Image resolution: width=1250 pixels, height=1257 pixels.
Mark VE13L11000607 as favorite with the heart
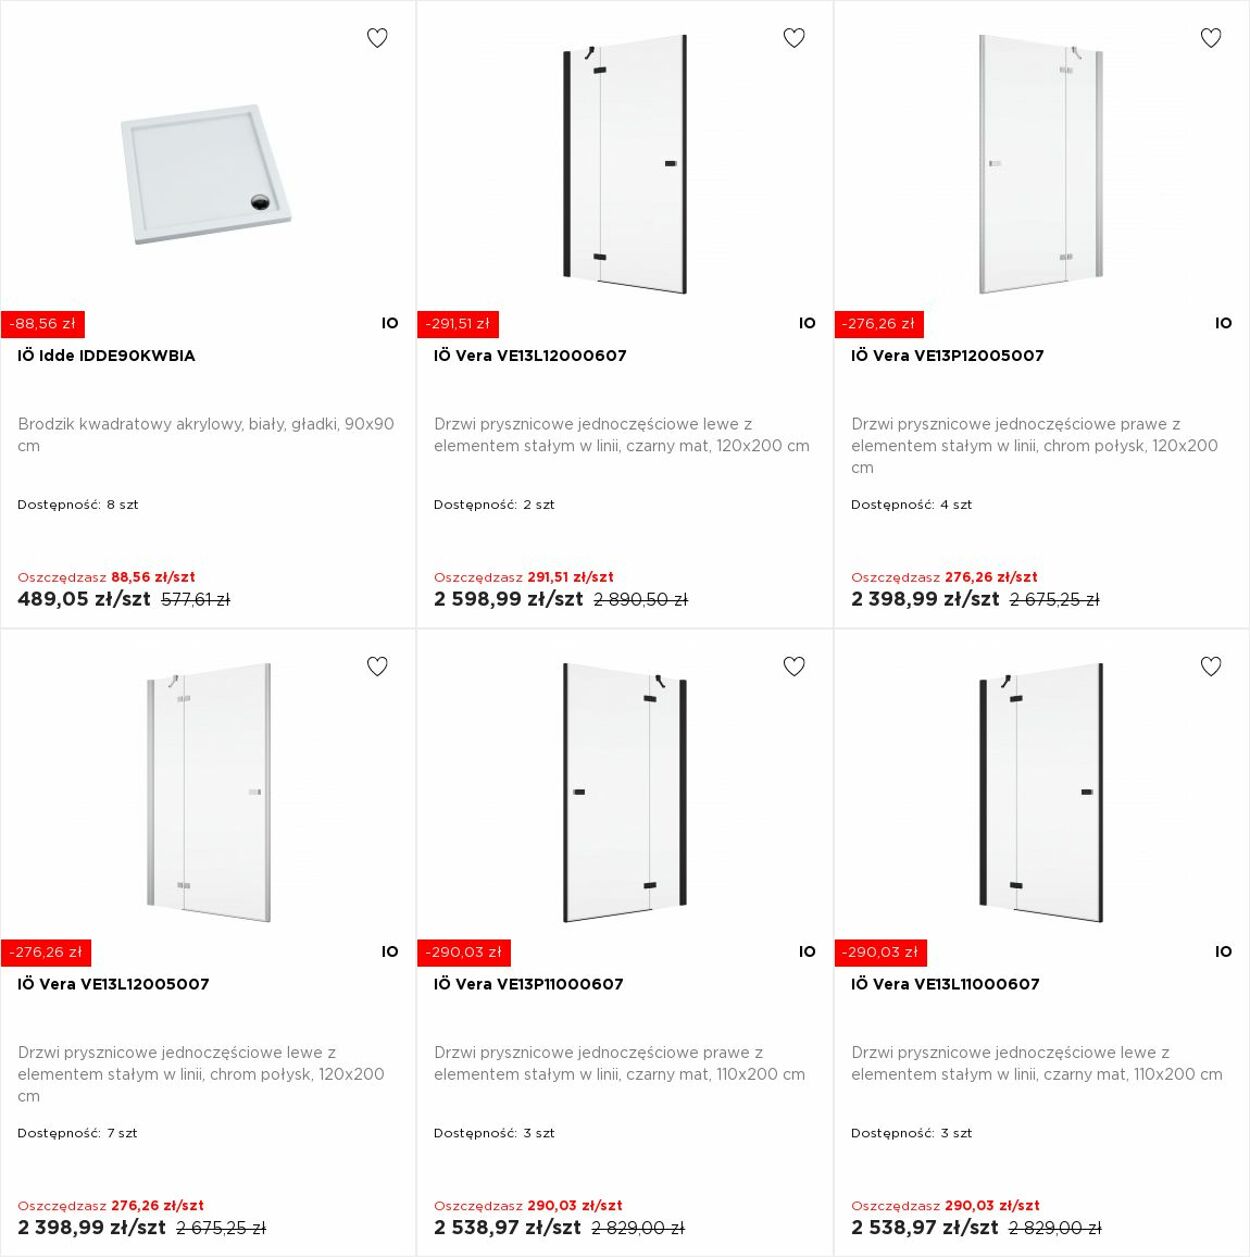pyautogui.click(x=1211, y=666)
